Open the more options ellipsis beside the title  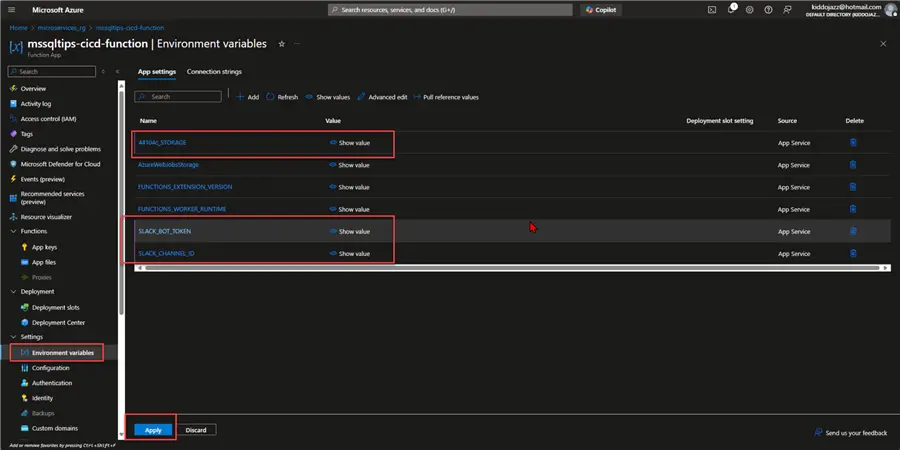297,44
